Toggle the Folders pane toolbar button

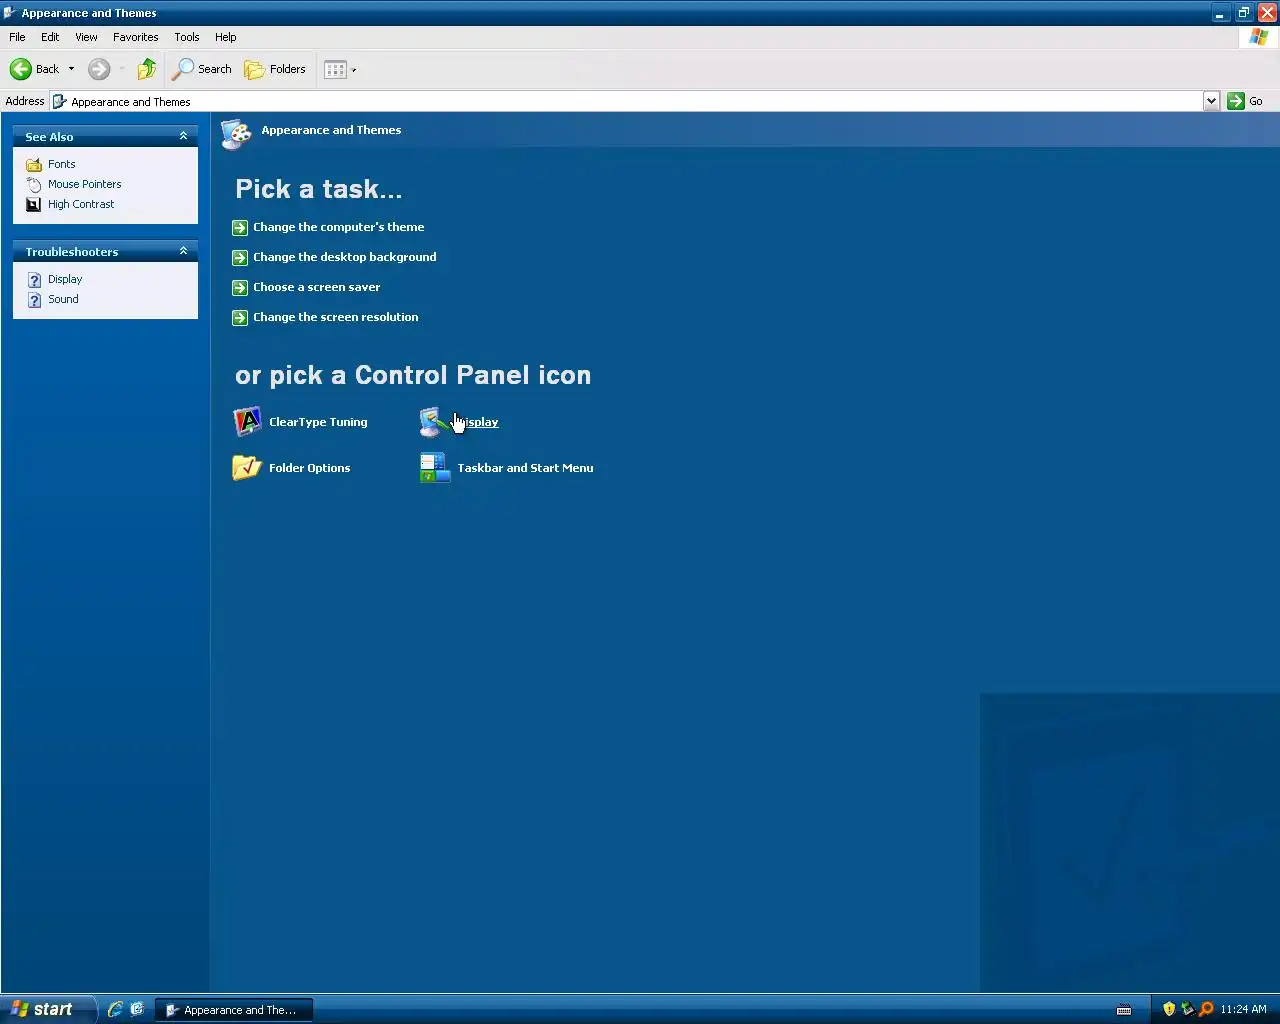275,69
